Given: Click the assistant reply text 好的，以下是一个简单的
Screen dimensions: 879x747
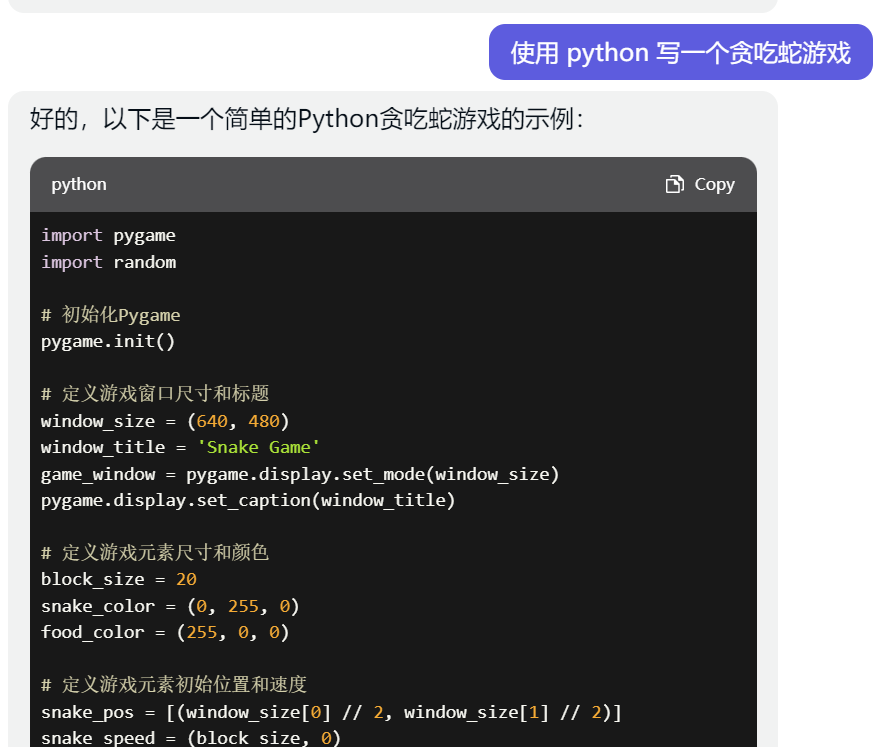Looking at the screenshot, I should click(x=306, y=120).
